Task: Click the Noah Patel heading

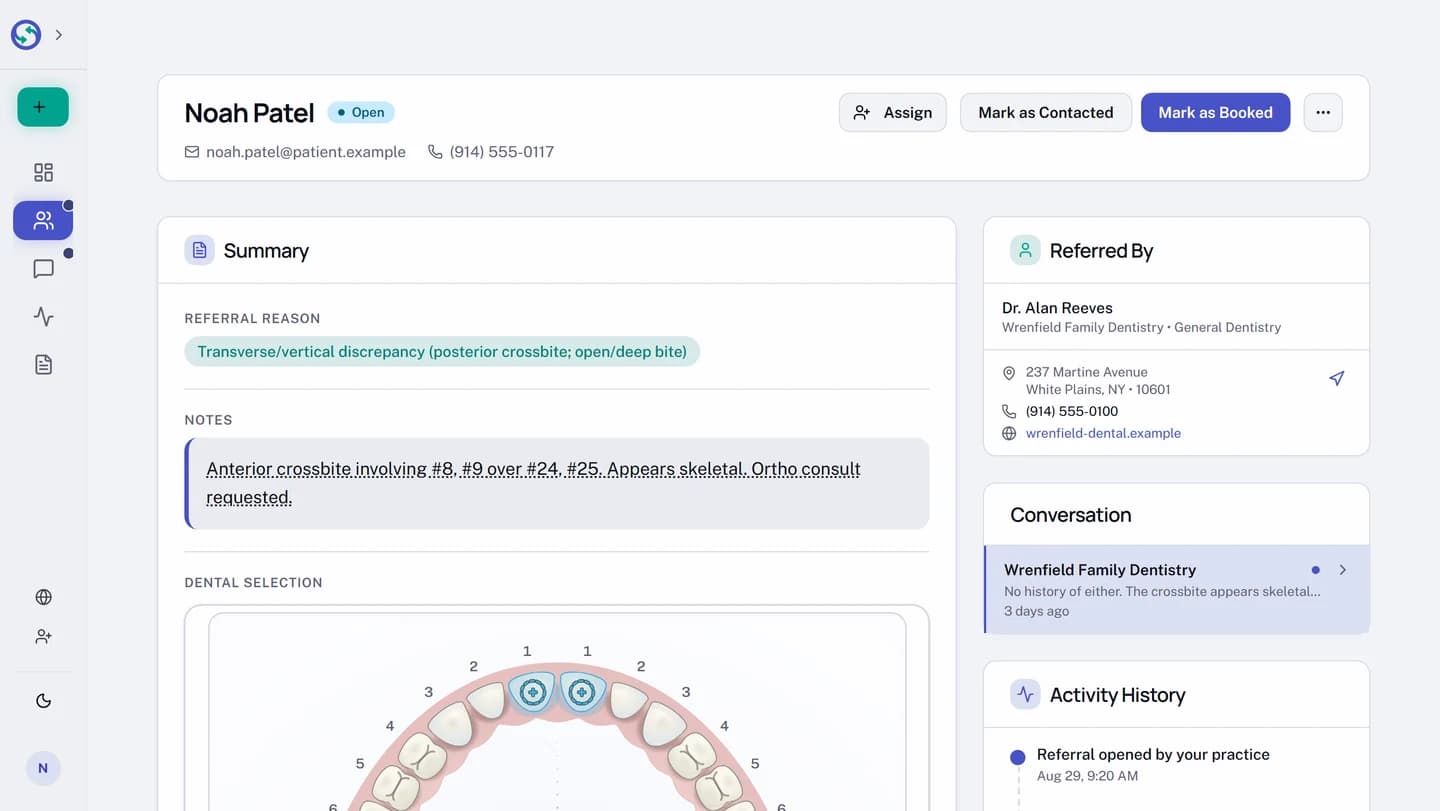Action: click(249, 113)
